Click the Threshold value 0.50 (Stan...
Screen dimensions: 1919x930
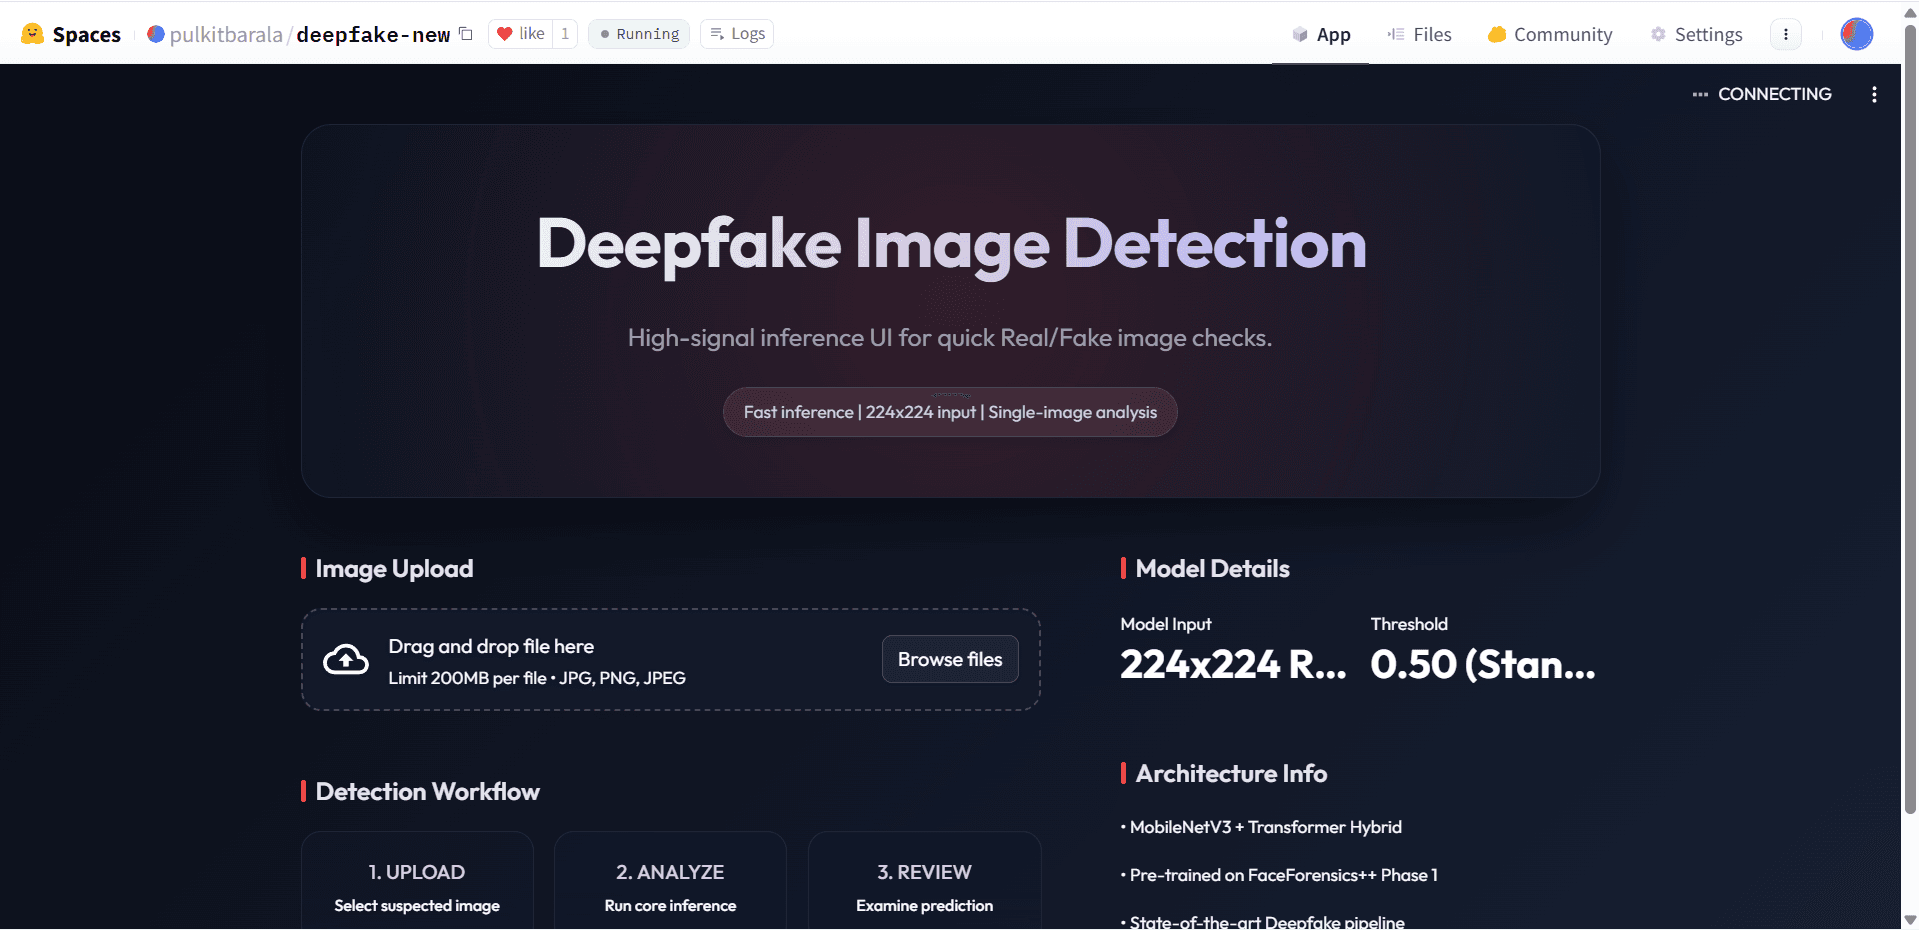click(x=1483, y=664)
